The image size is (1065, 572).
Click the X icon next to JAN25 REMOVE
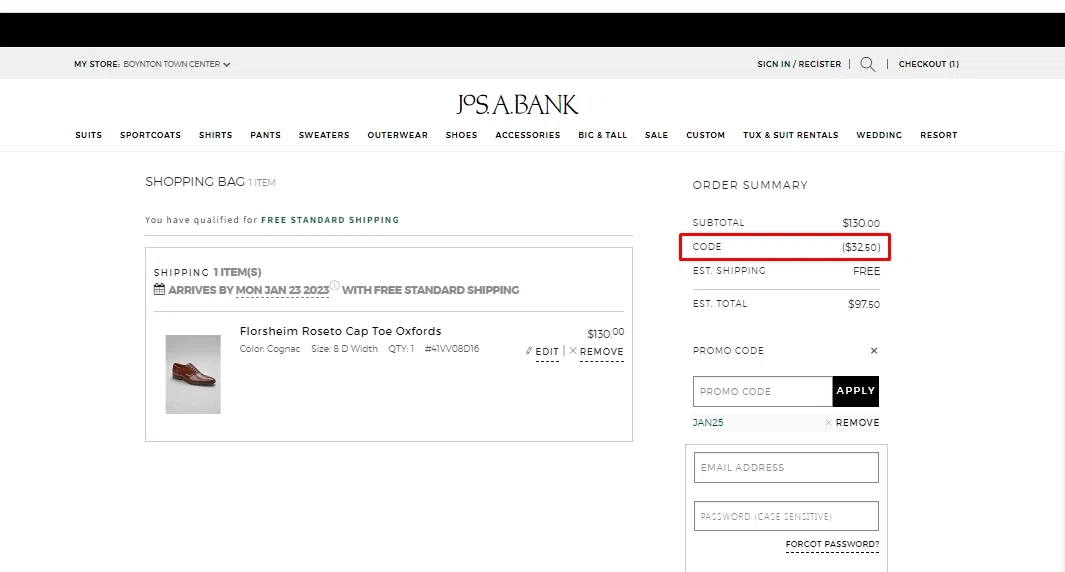click(828, 423)
